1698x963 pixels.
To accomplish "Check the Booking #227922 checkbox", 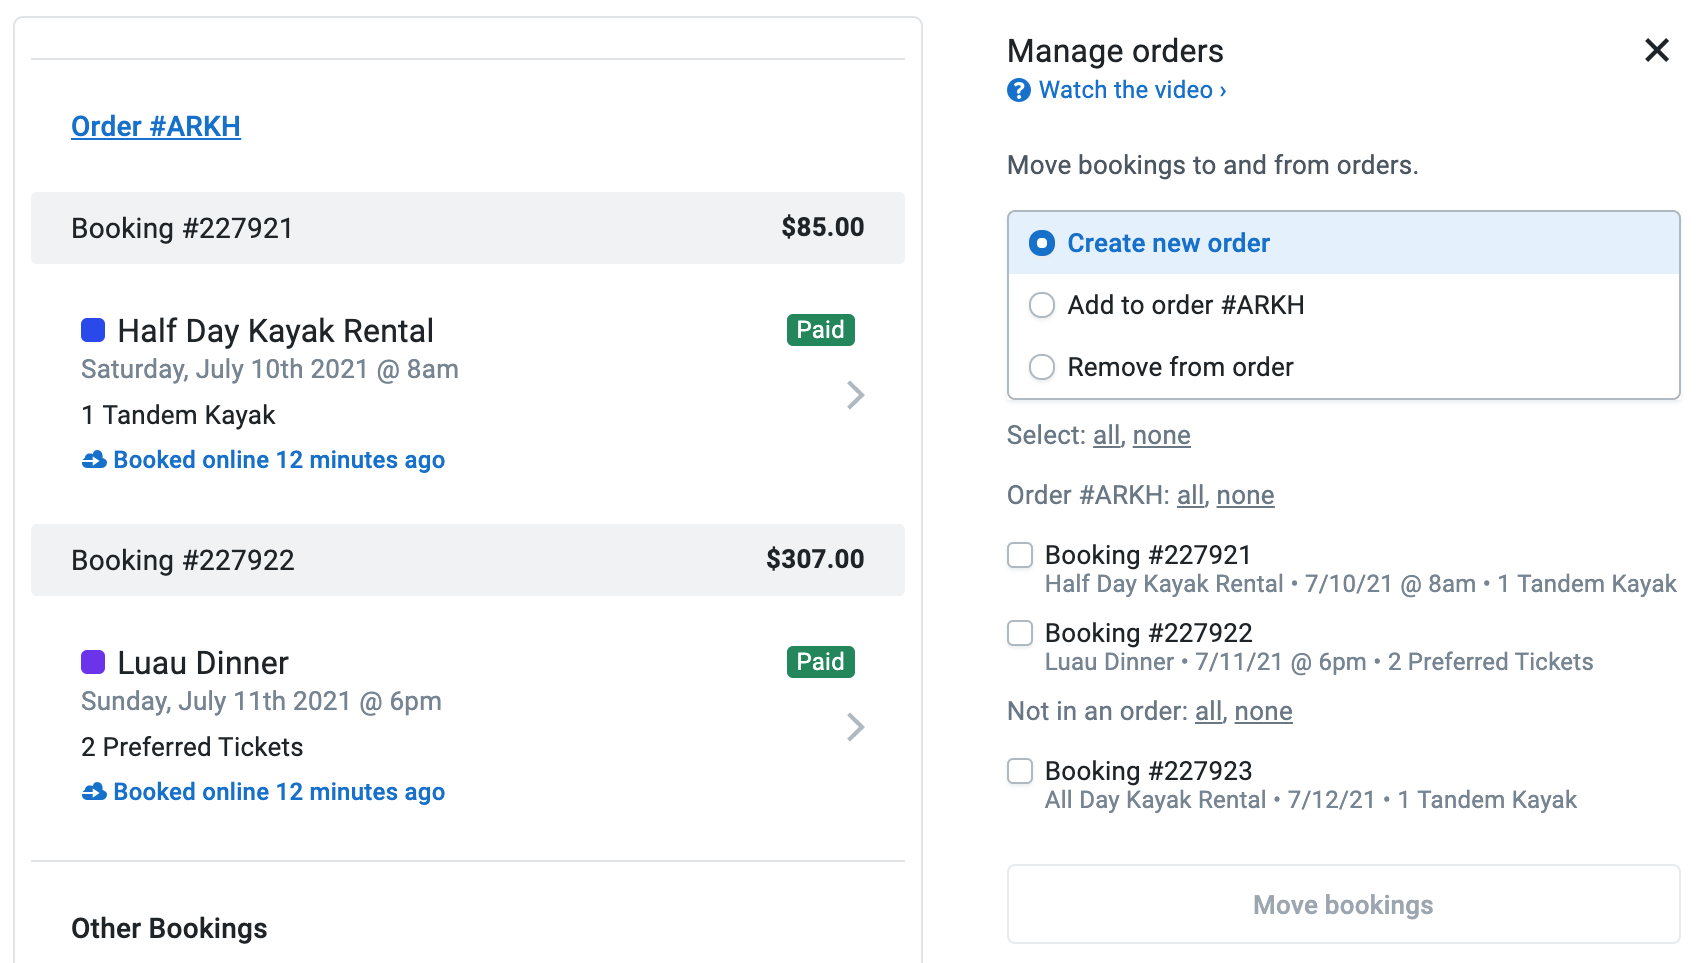I will (x=1020, y=633).
